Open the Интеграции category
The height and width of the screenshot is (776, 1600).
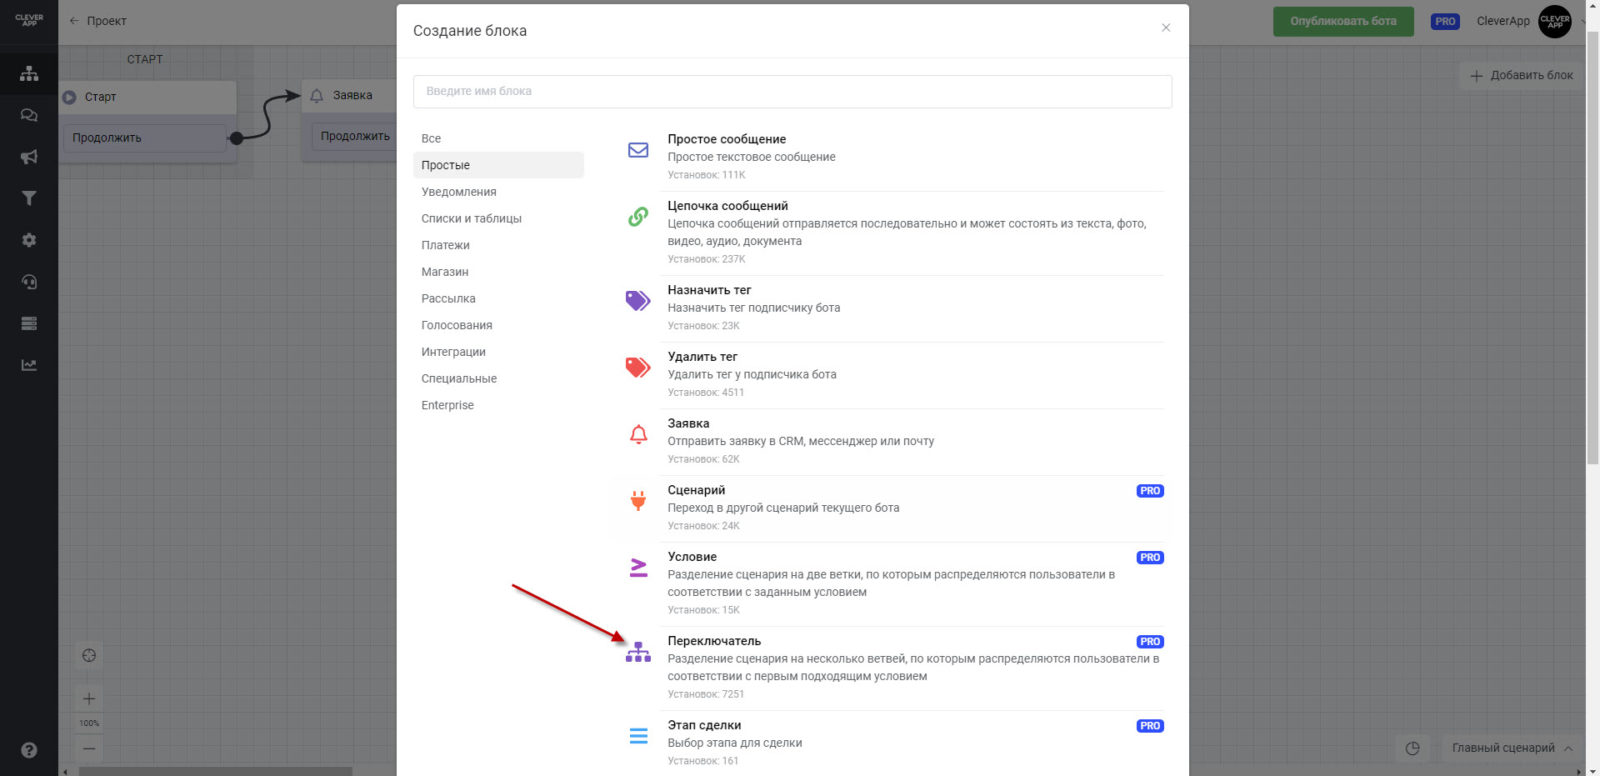click(453, 352)
